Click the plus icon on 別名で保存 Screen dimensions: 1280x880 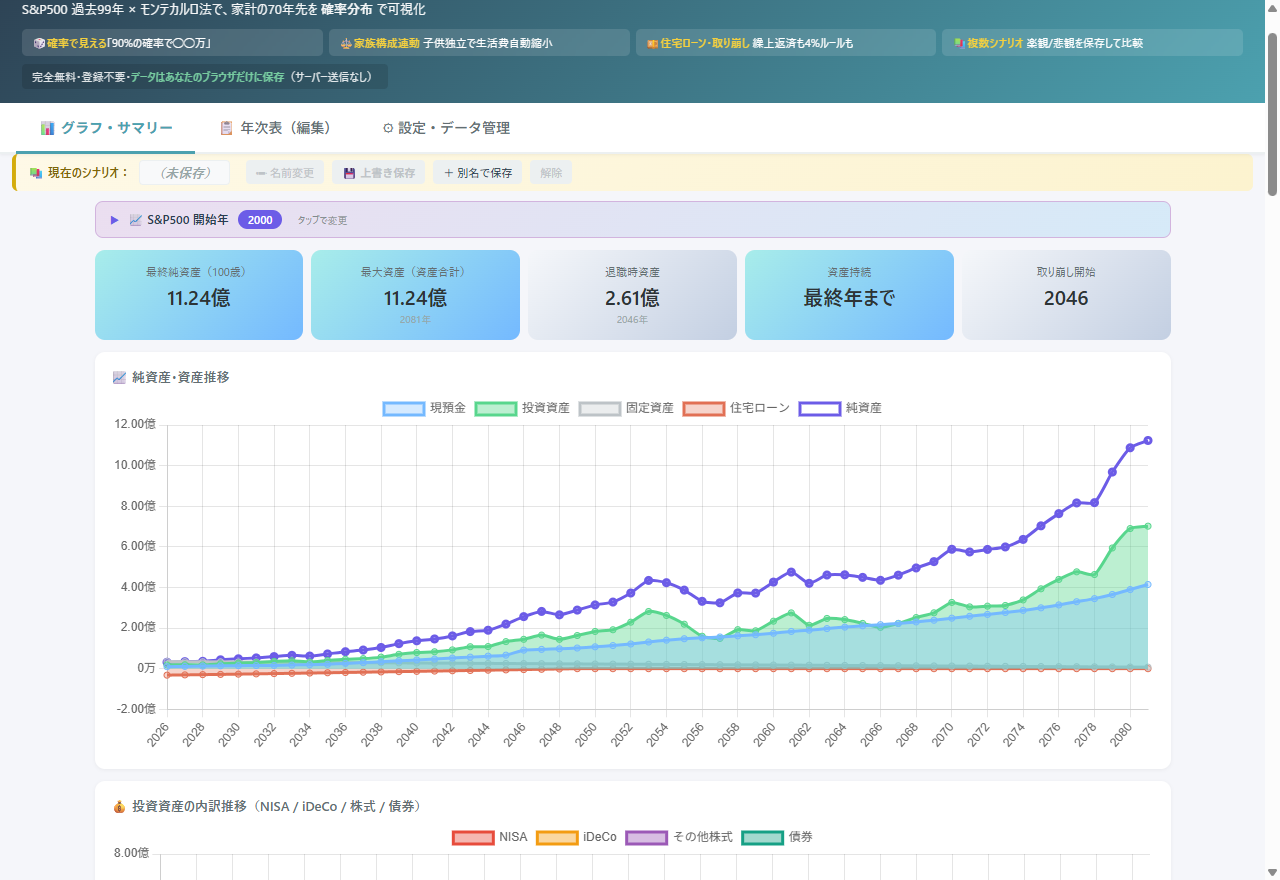coord(448,173)
